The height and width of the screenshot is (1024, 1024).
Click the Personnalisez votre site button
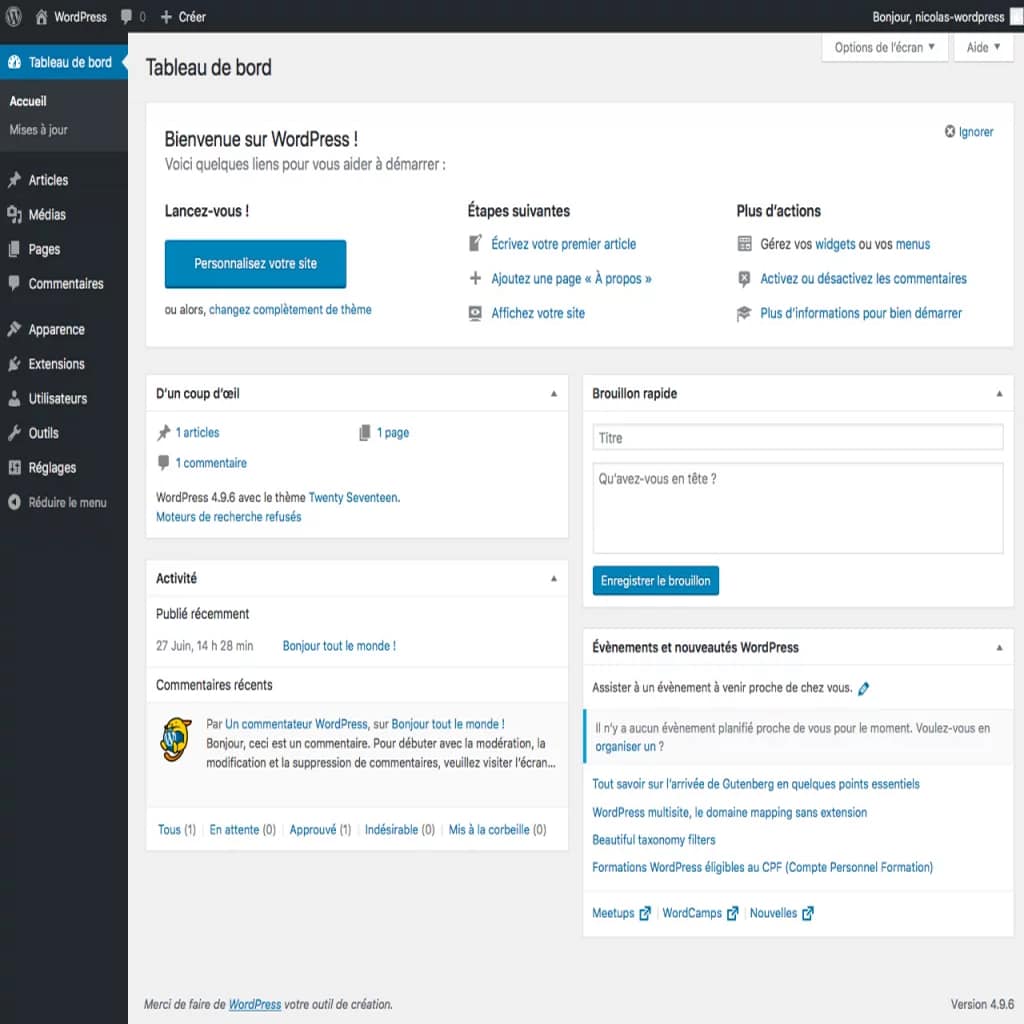point(255,263)
